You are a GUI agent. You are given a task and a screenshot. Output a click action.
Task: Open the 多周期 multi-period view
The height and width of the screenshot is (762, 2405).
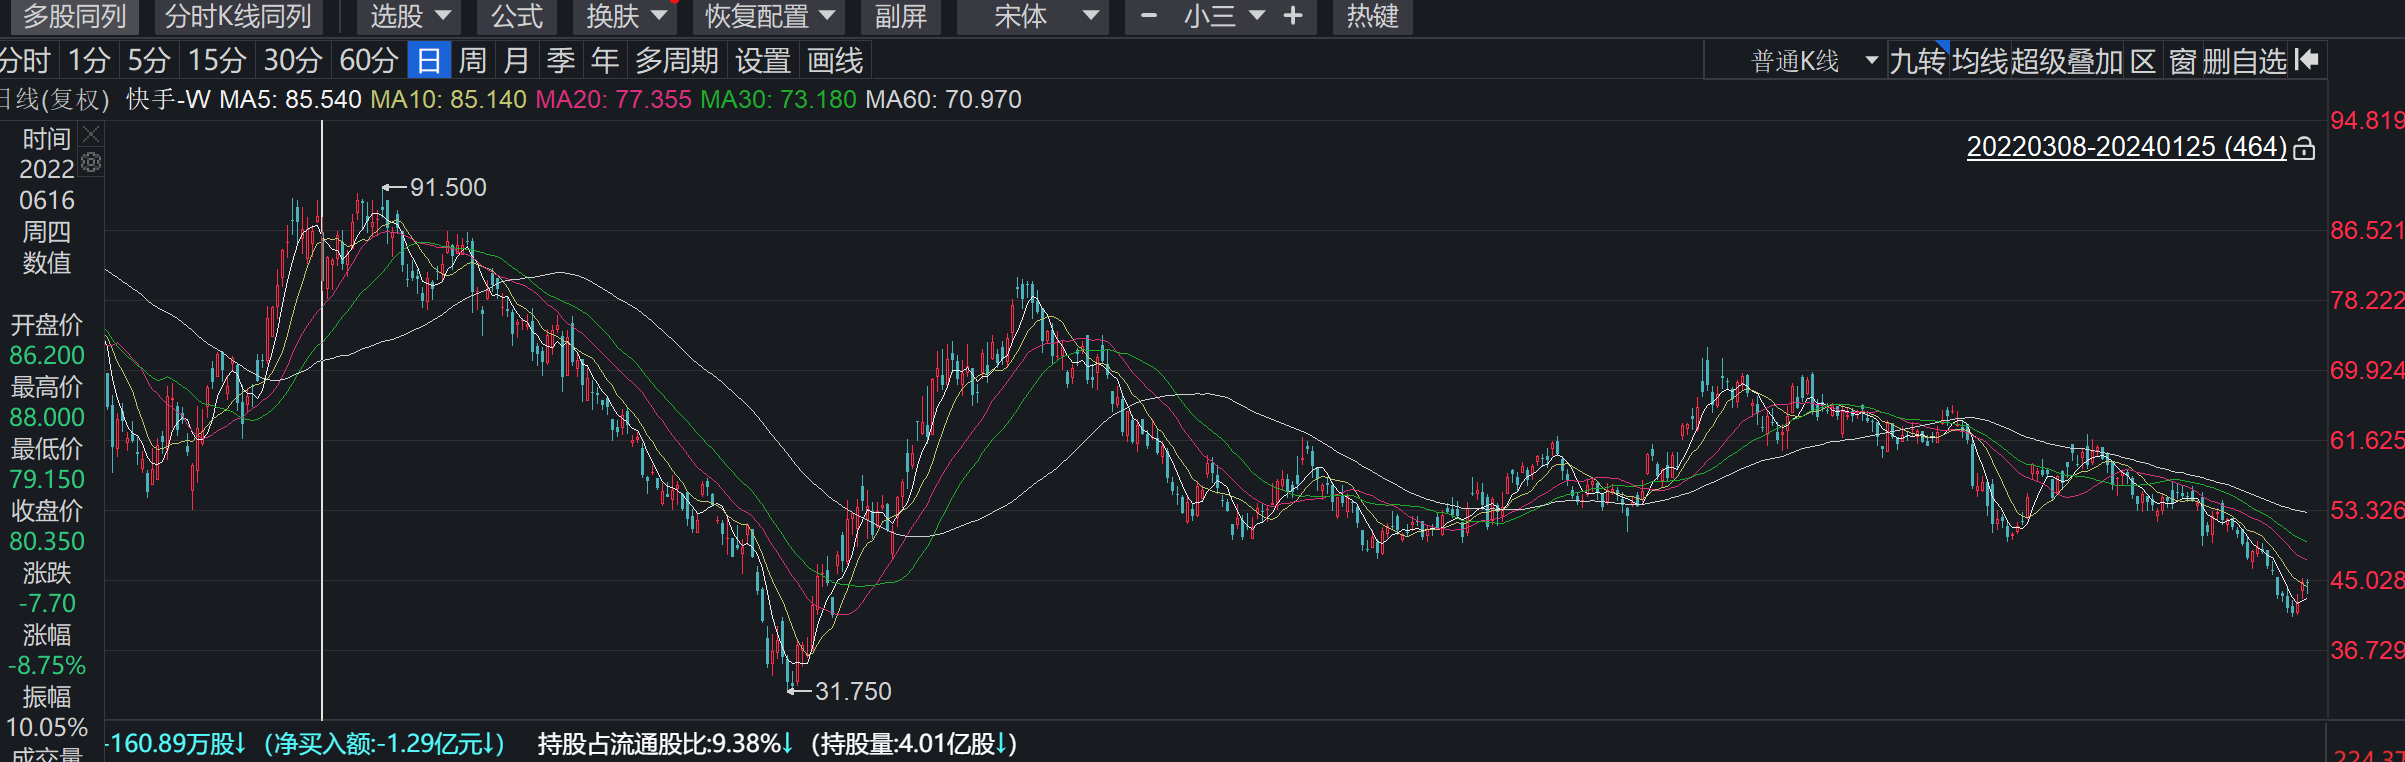pyautogui.click(x=677, y=61)
